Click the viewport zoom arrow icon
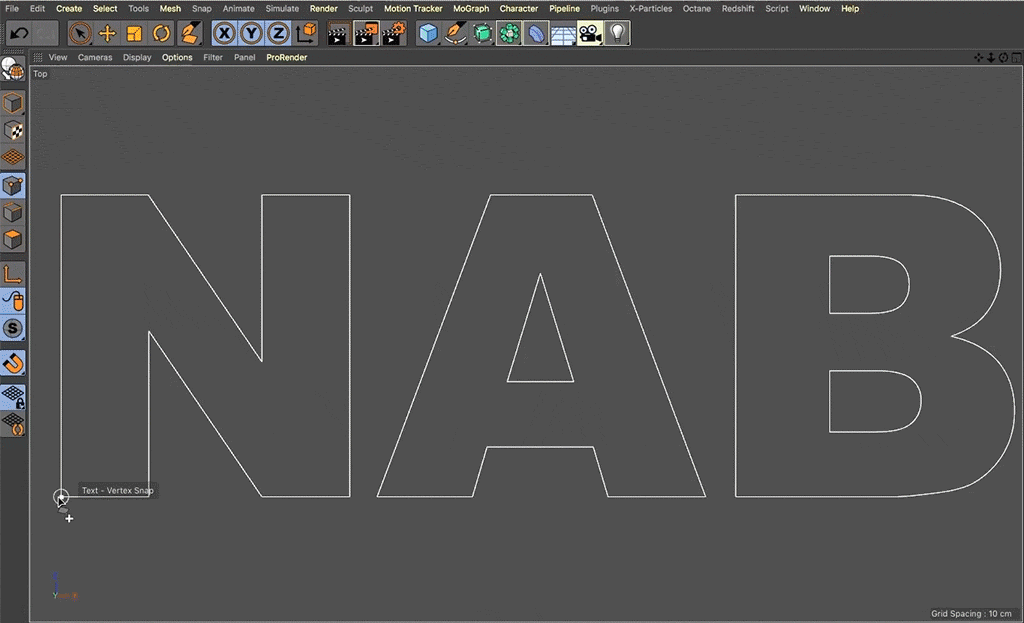1024x623 pixels. pyautogui.click(x=991, y=57)
